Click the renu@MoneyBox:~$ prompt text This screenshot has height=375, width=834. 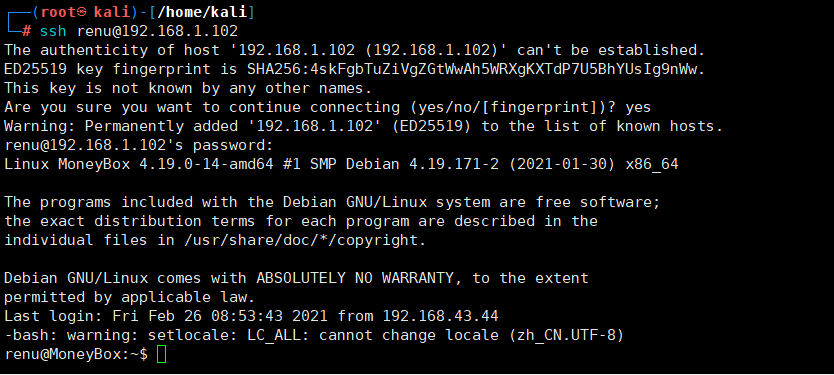(x=76, y=355)
